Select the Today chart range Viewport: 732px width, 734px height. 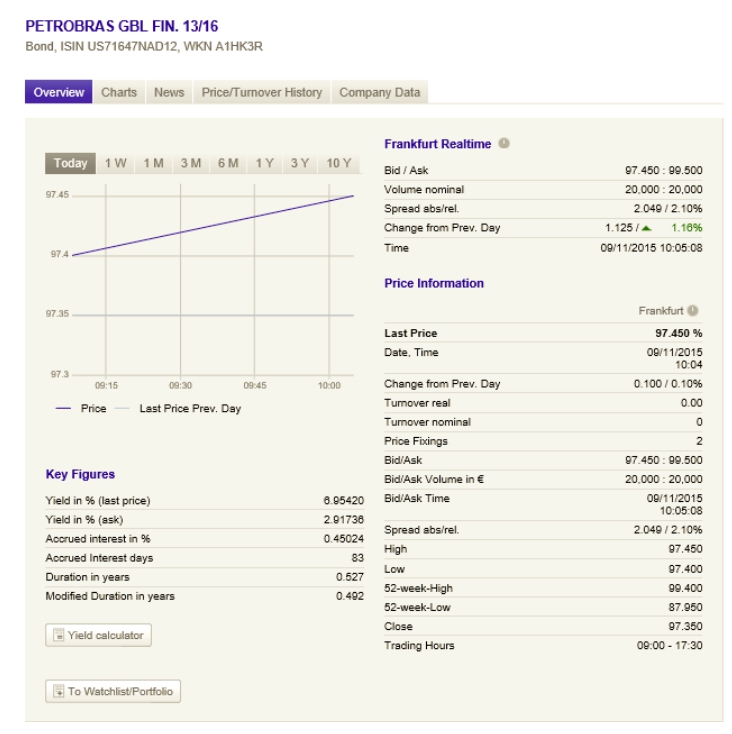click(70, 163)
